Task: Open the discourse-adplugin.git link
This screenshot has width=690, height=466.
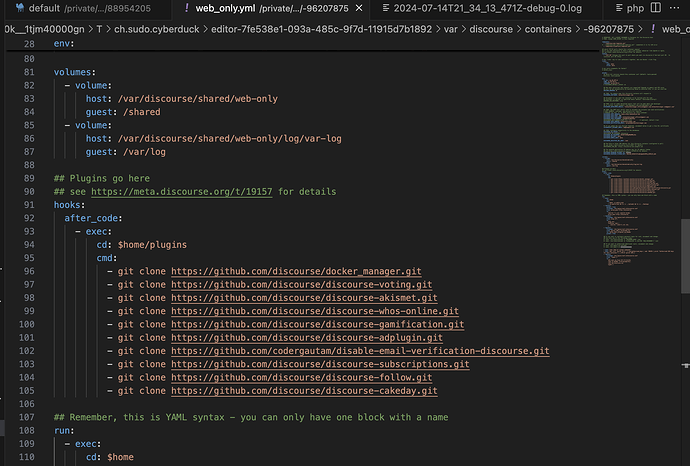Action: pos(307,338)
